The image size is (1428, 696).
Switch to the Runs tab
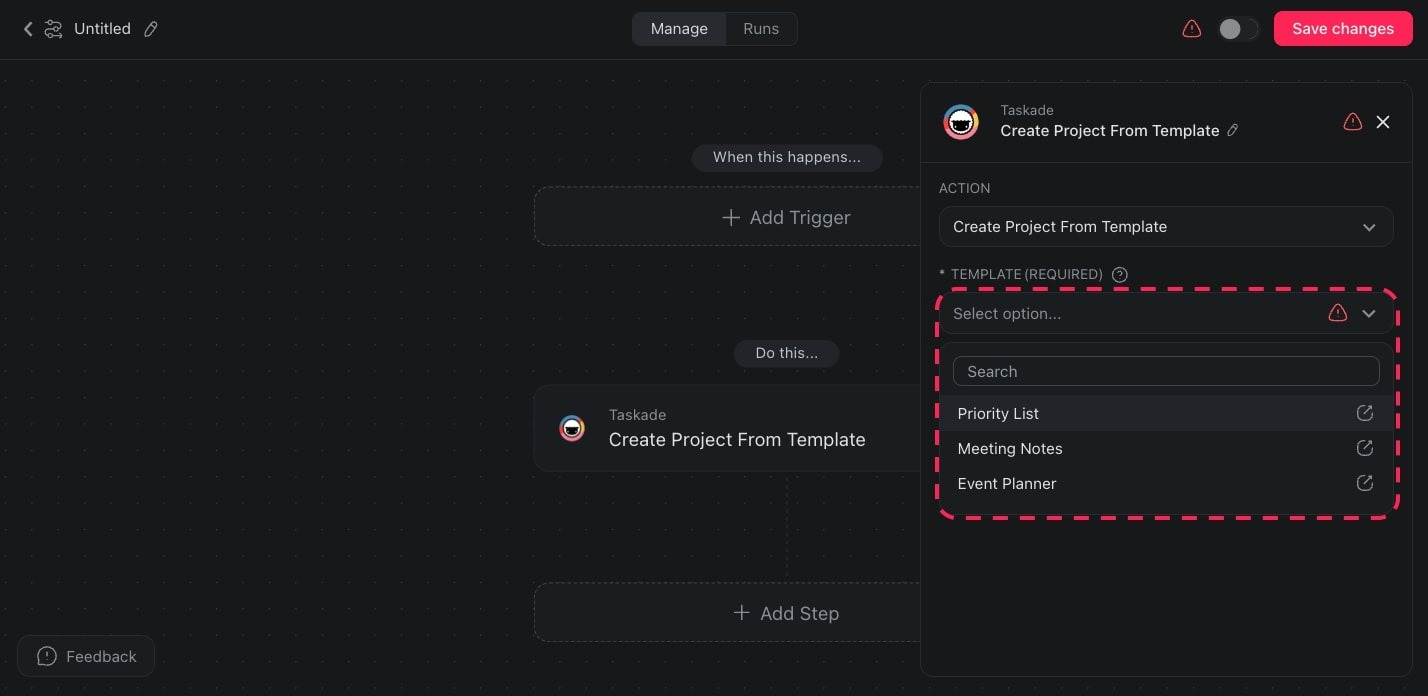pyautogui.click(x=760, y=29)
